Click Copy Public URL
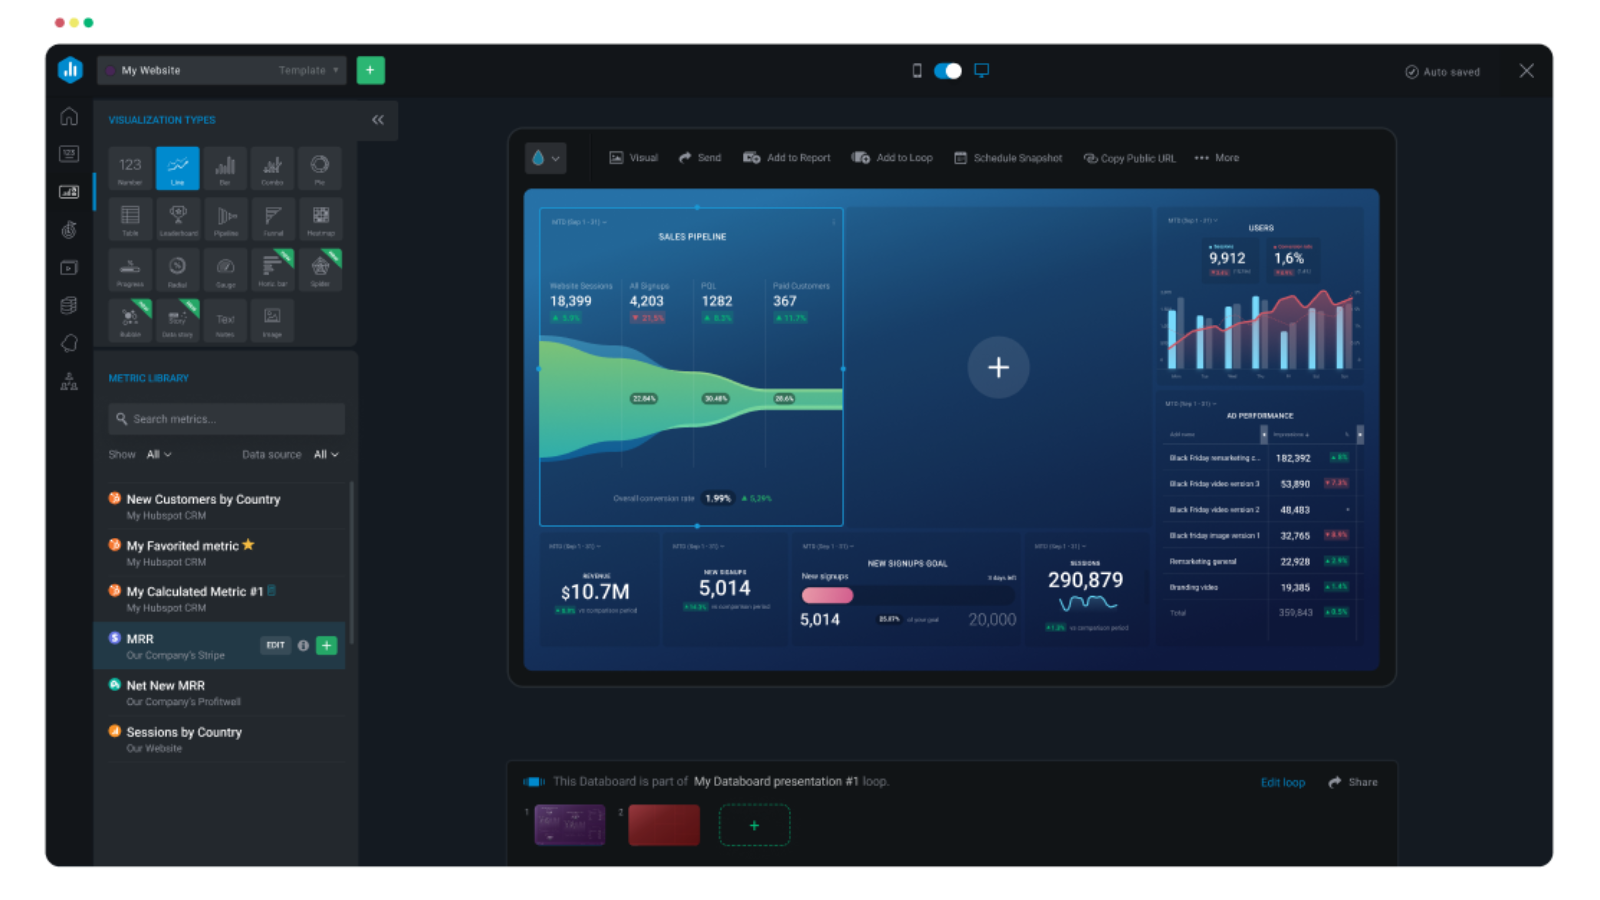Viewport: 1600px width, 900px height. pyautogui.click(x=1130, y=158)
